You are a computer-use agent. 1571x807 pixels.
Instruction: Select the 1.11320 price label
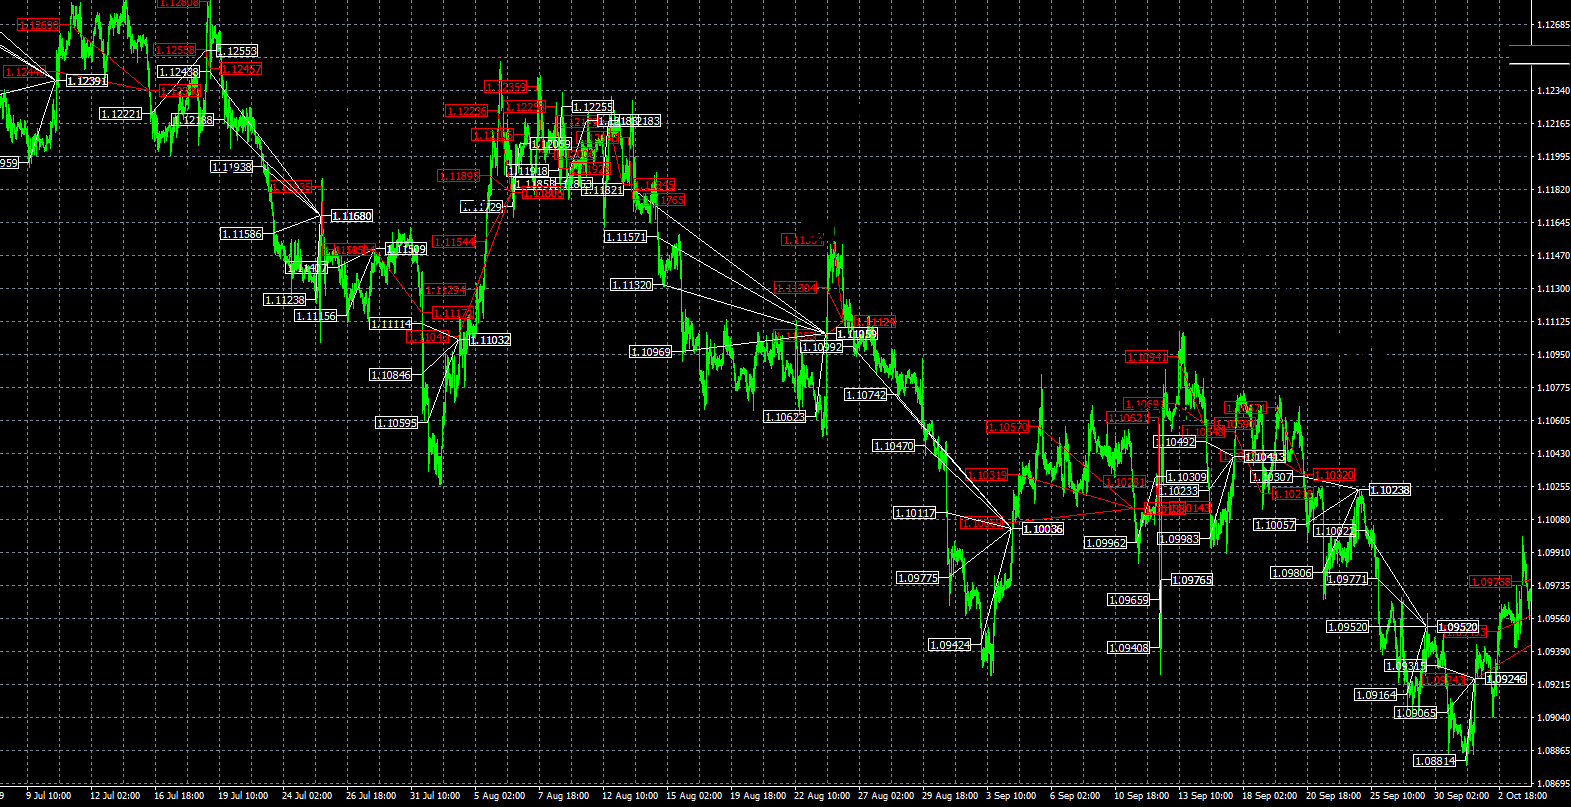click(632, 285)
